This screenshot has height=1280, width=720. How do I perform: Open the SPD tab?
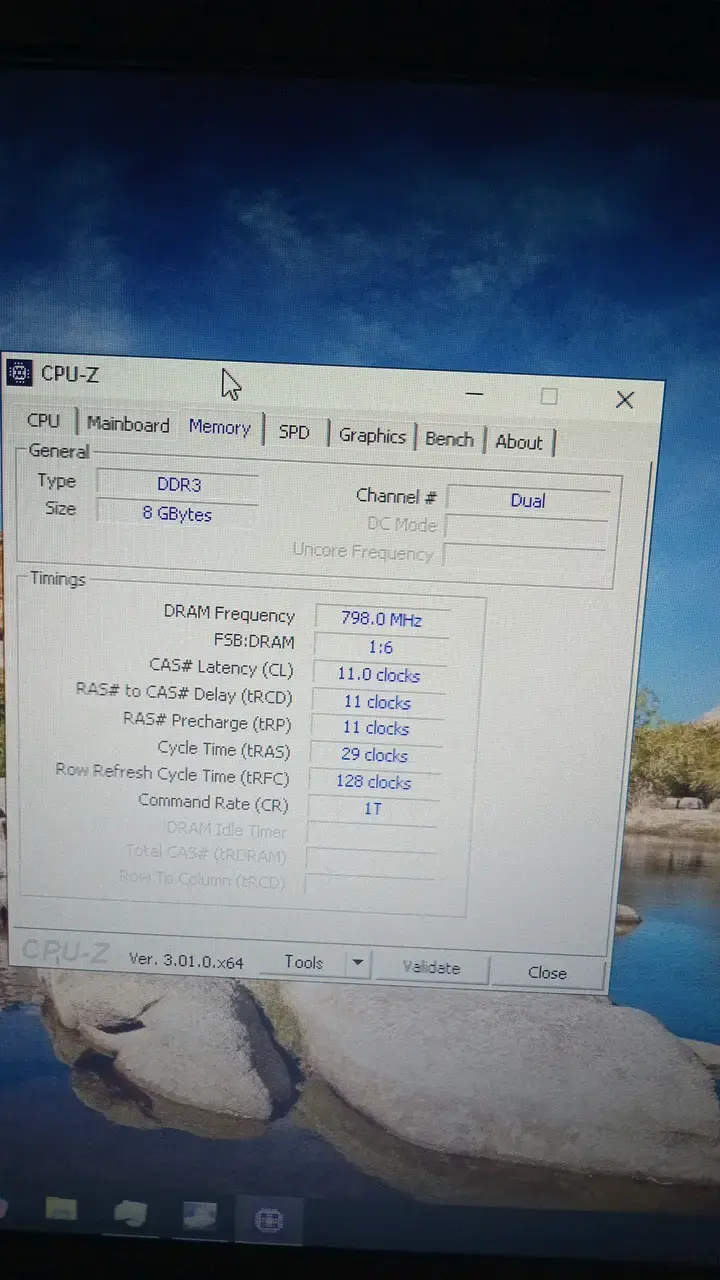[294, 432]
